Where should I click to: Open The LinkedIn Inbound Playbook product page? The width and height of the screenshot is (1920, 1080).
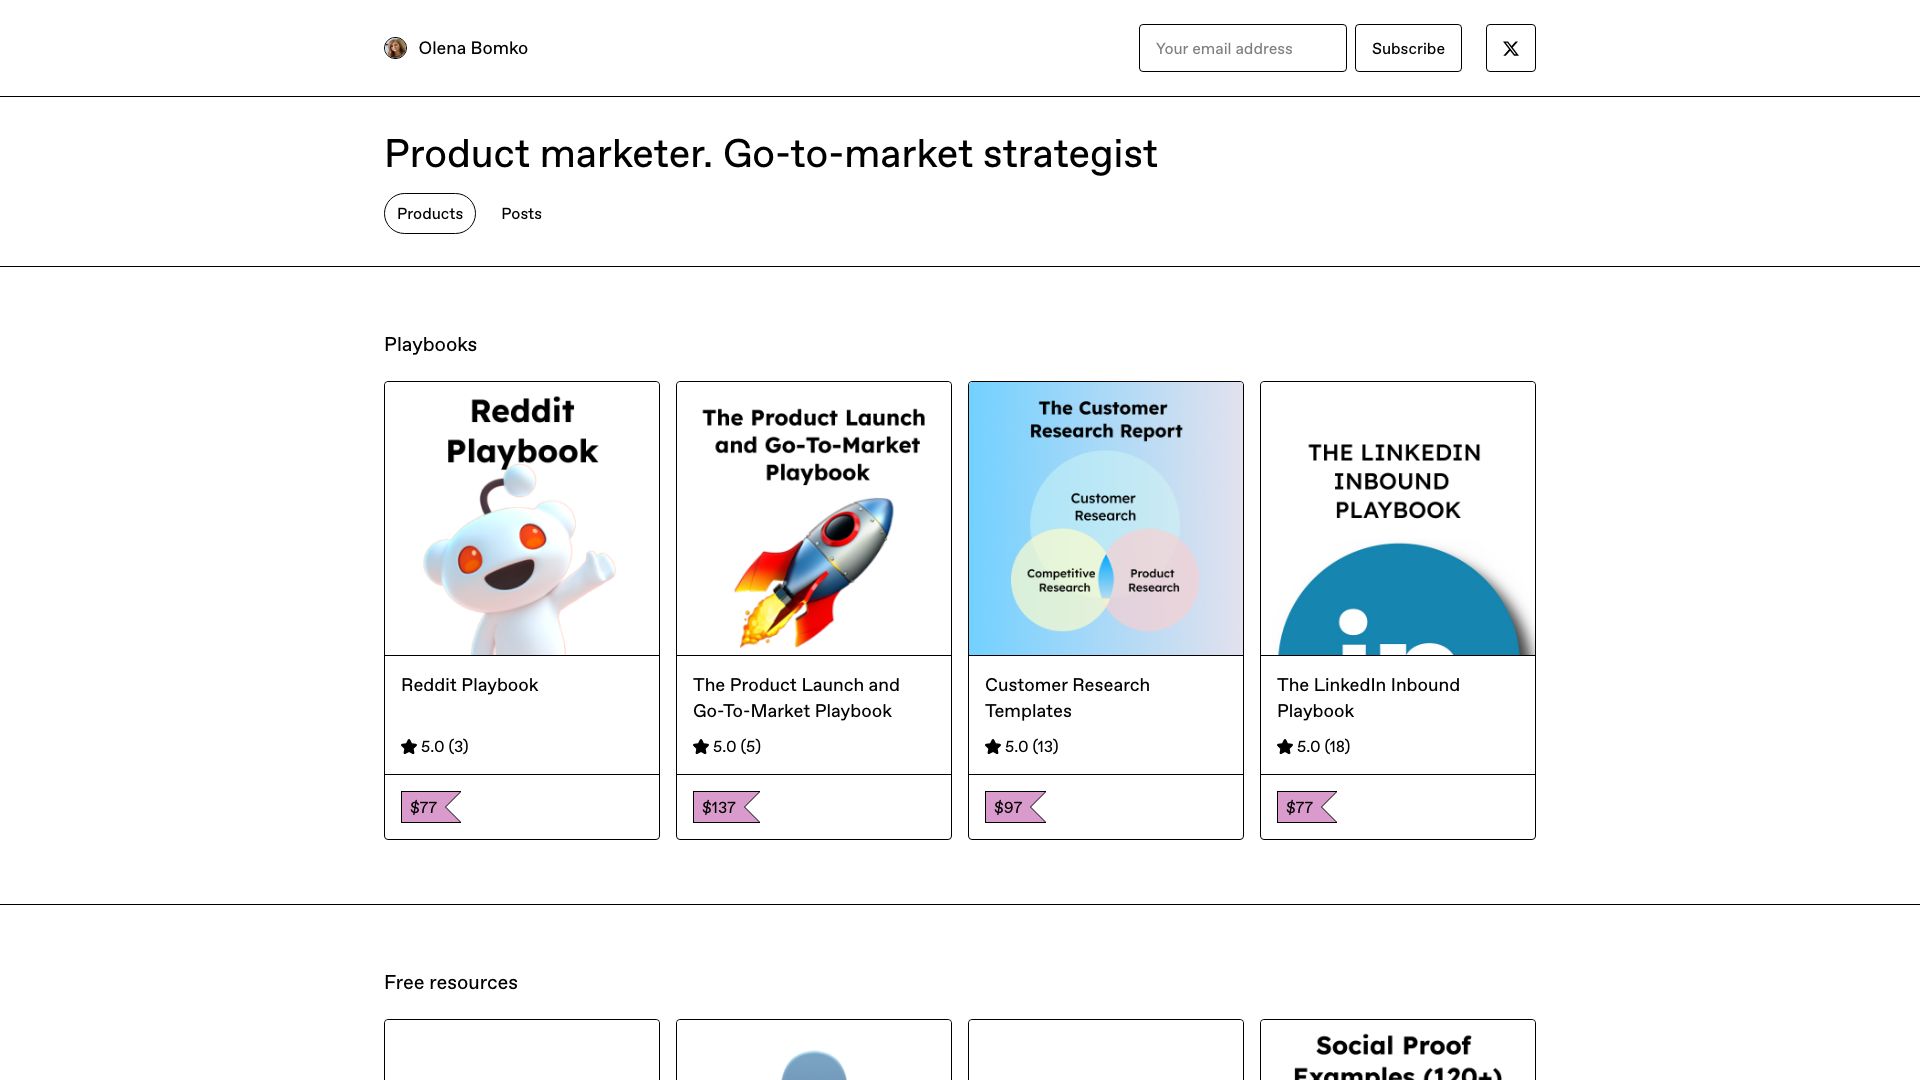[1368, 698]
